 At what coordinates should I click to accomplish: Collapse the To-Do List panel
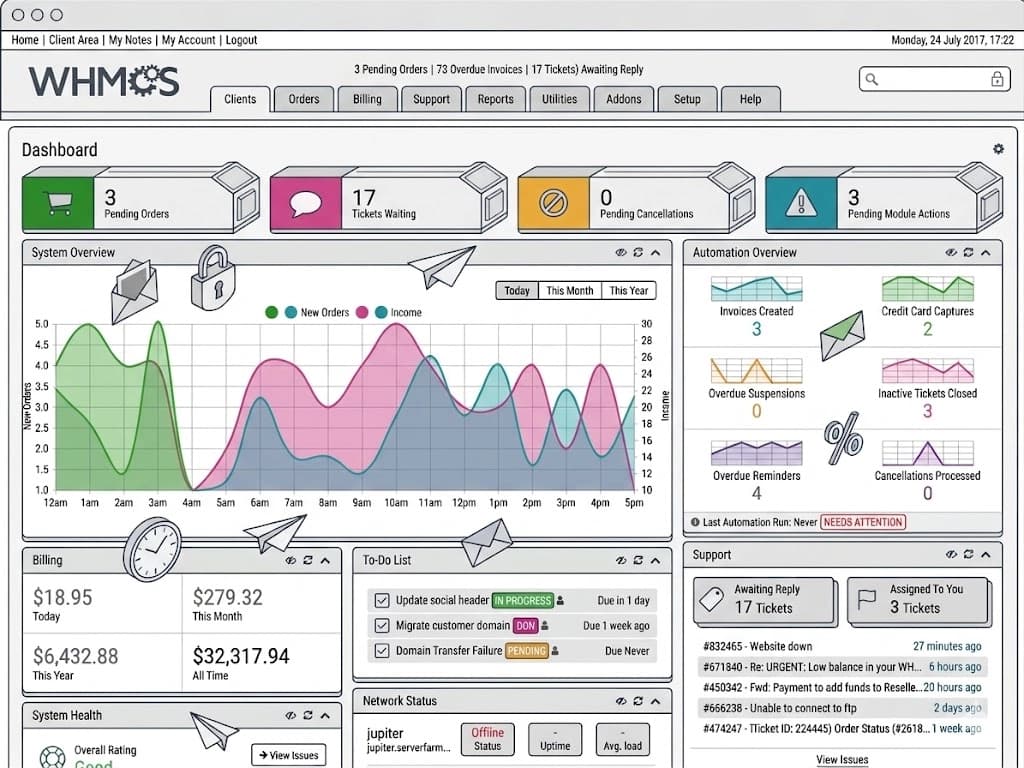click(656, 560)
